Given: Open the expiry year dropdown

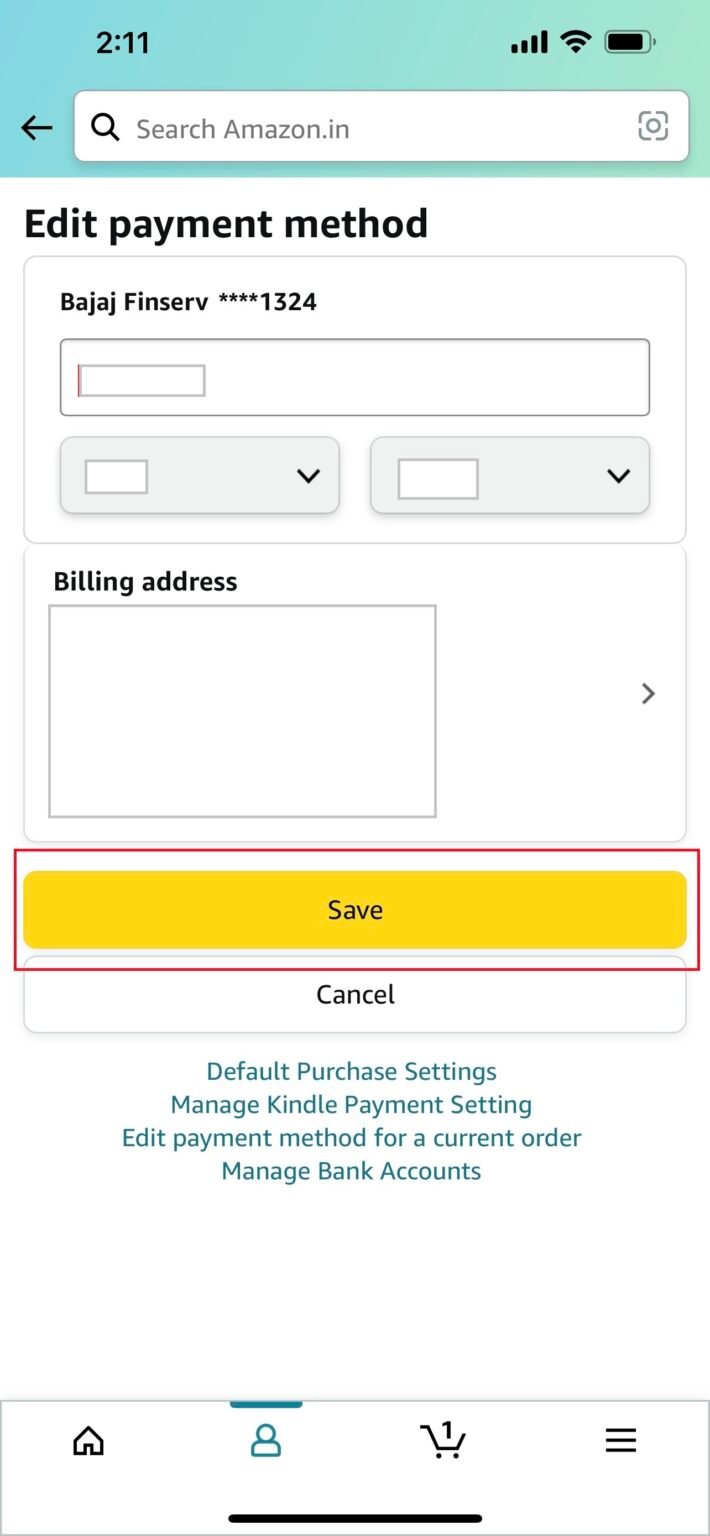Looking at the screenshot, I should 509,476.
